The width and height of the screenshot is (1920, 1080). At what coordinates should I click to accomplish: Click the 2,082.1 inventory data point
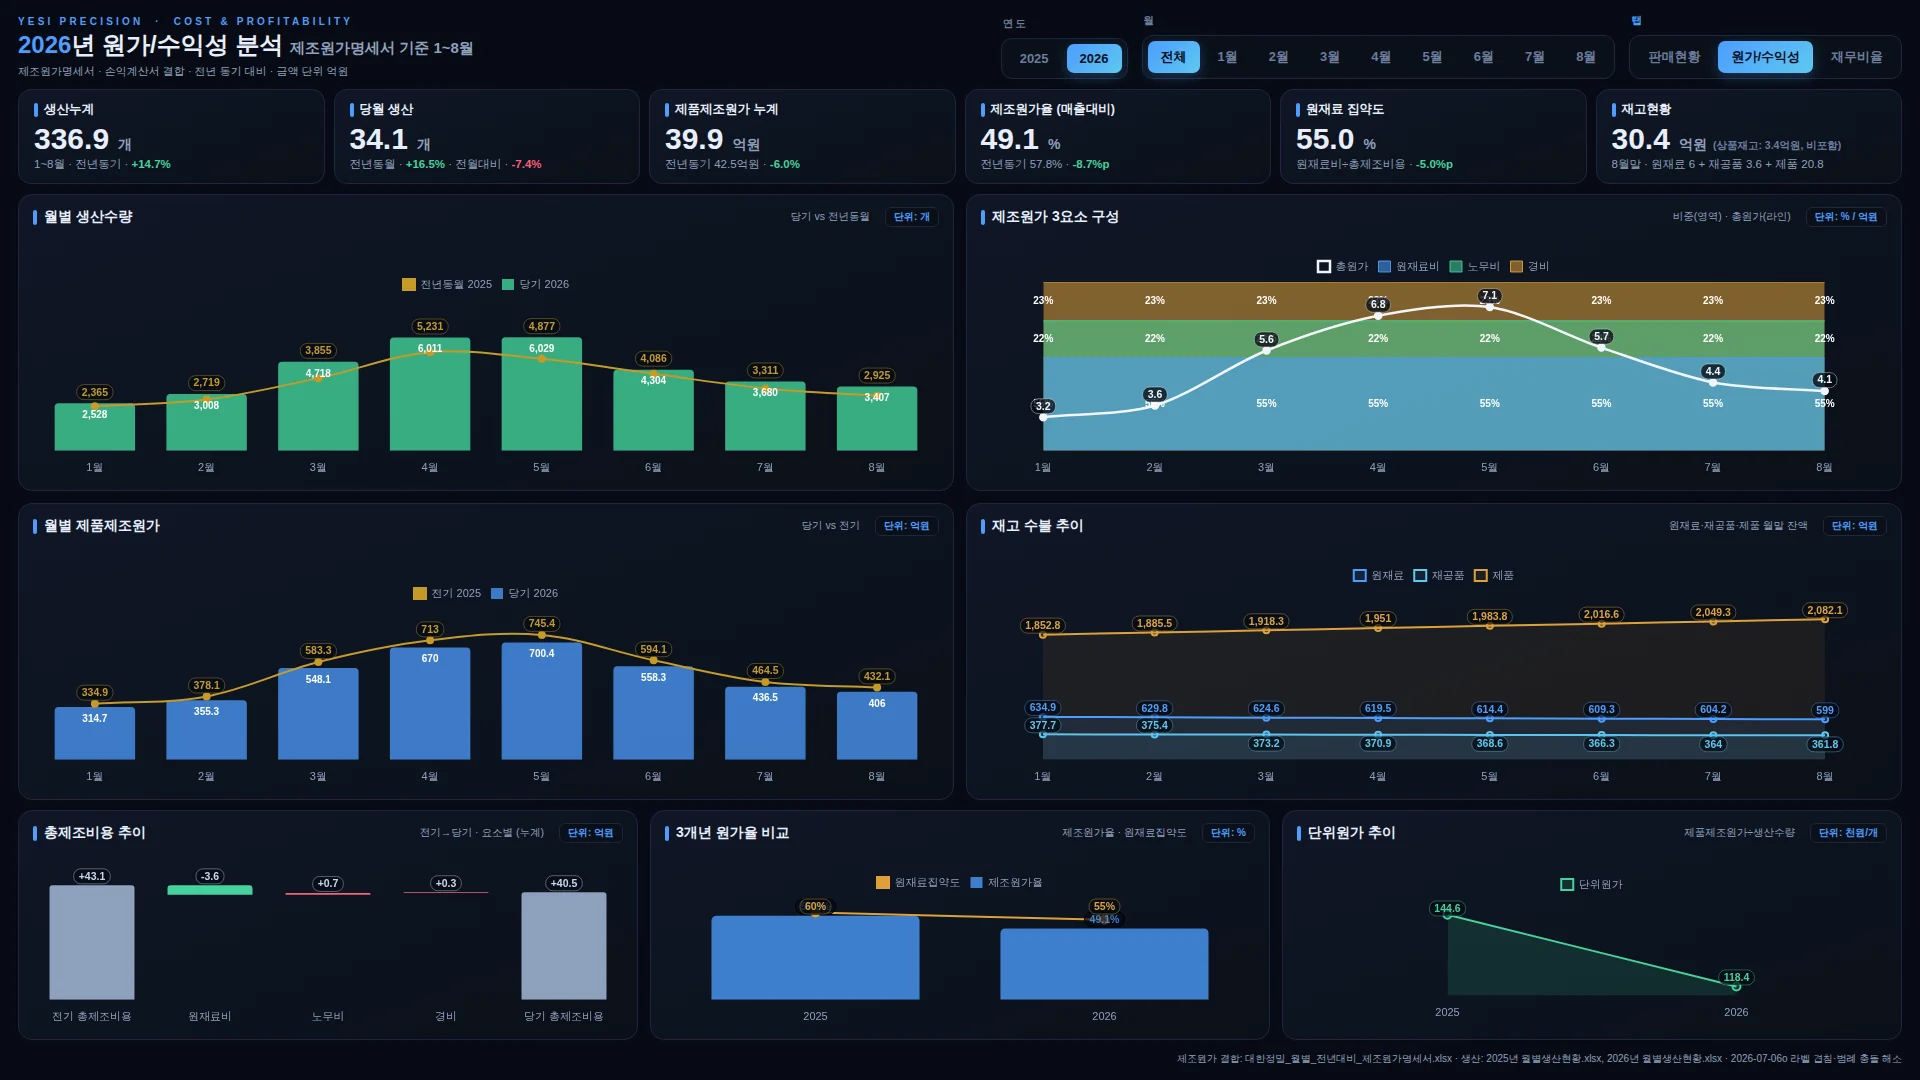[x=1824, y=619]
